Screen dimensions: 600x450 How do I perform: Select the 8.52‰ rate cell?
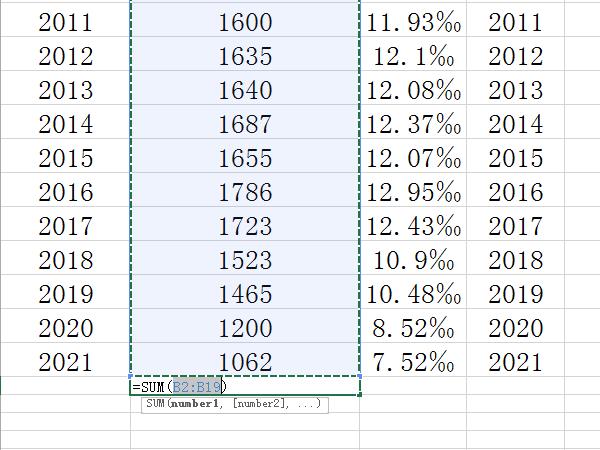pos(413,328)
